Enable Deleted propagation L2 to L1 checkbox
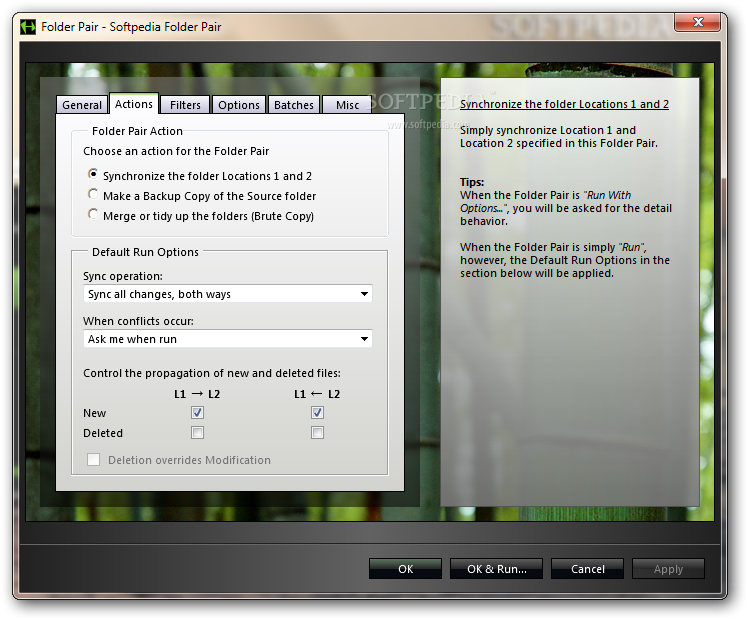 317,433
